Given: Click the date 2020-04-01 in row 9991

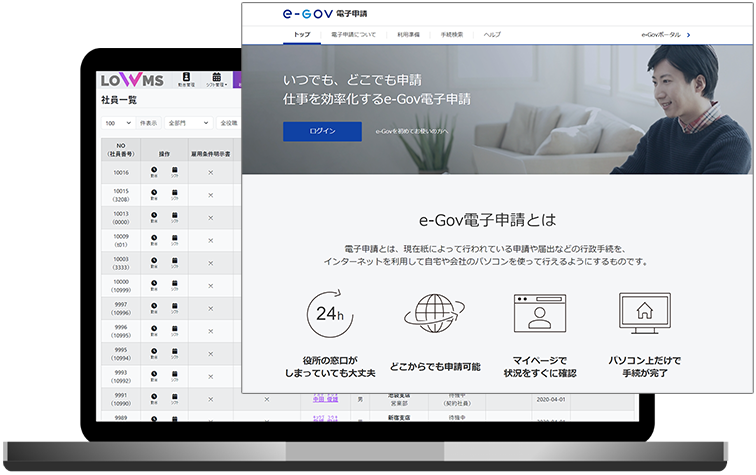Looking at the screenshot, I should (551, 399).
